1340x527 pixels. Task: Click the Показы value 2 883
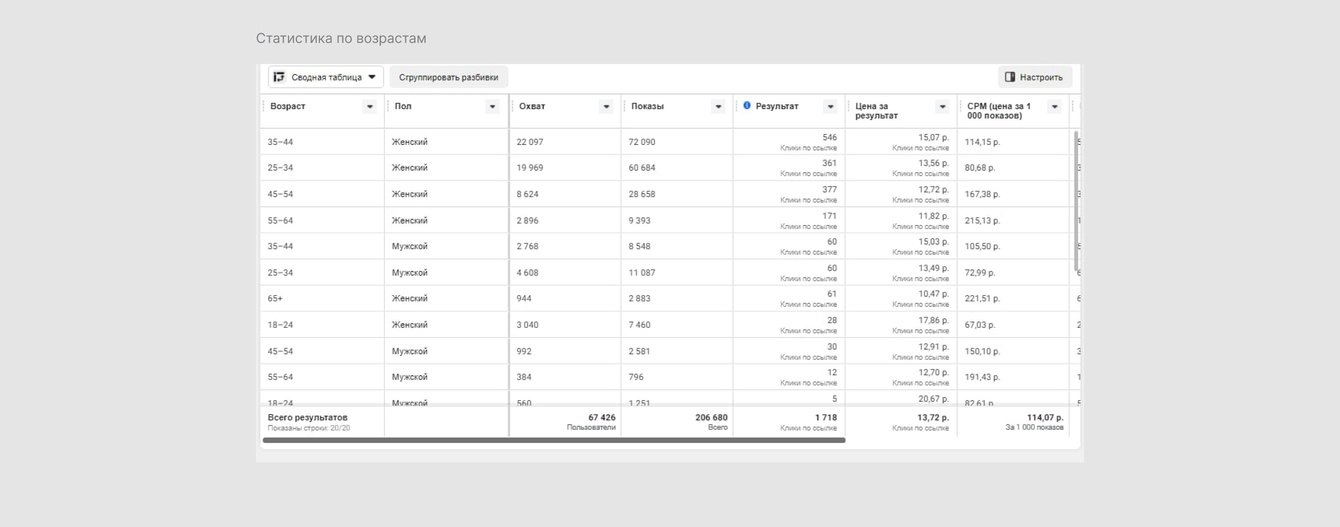pyautogui.click(x=639, y=298)
